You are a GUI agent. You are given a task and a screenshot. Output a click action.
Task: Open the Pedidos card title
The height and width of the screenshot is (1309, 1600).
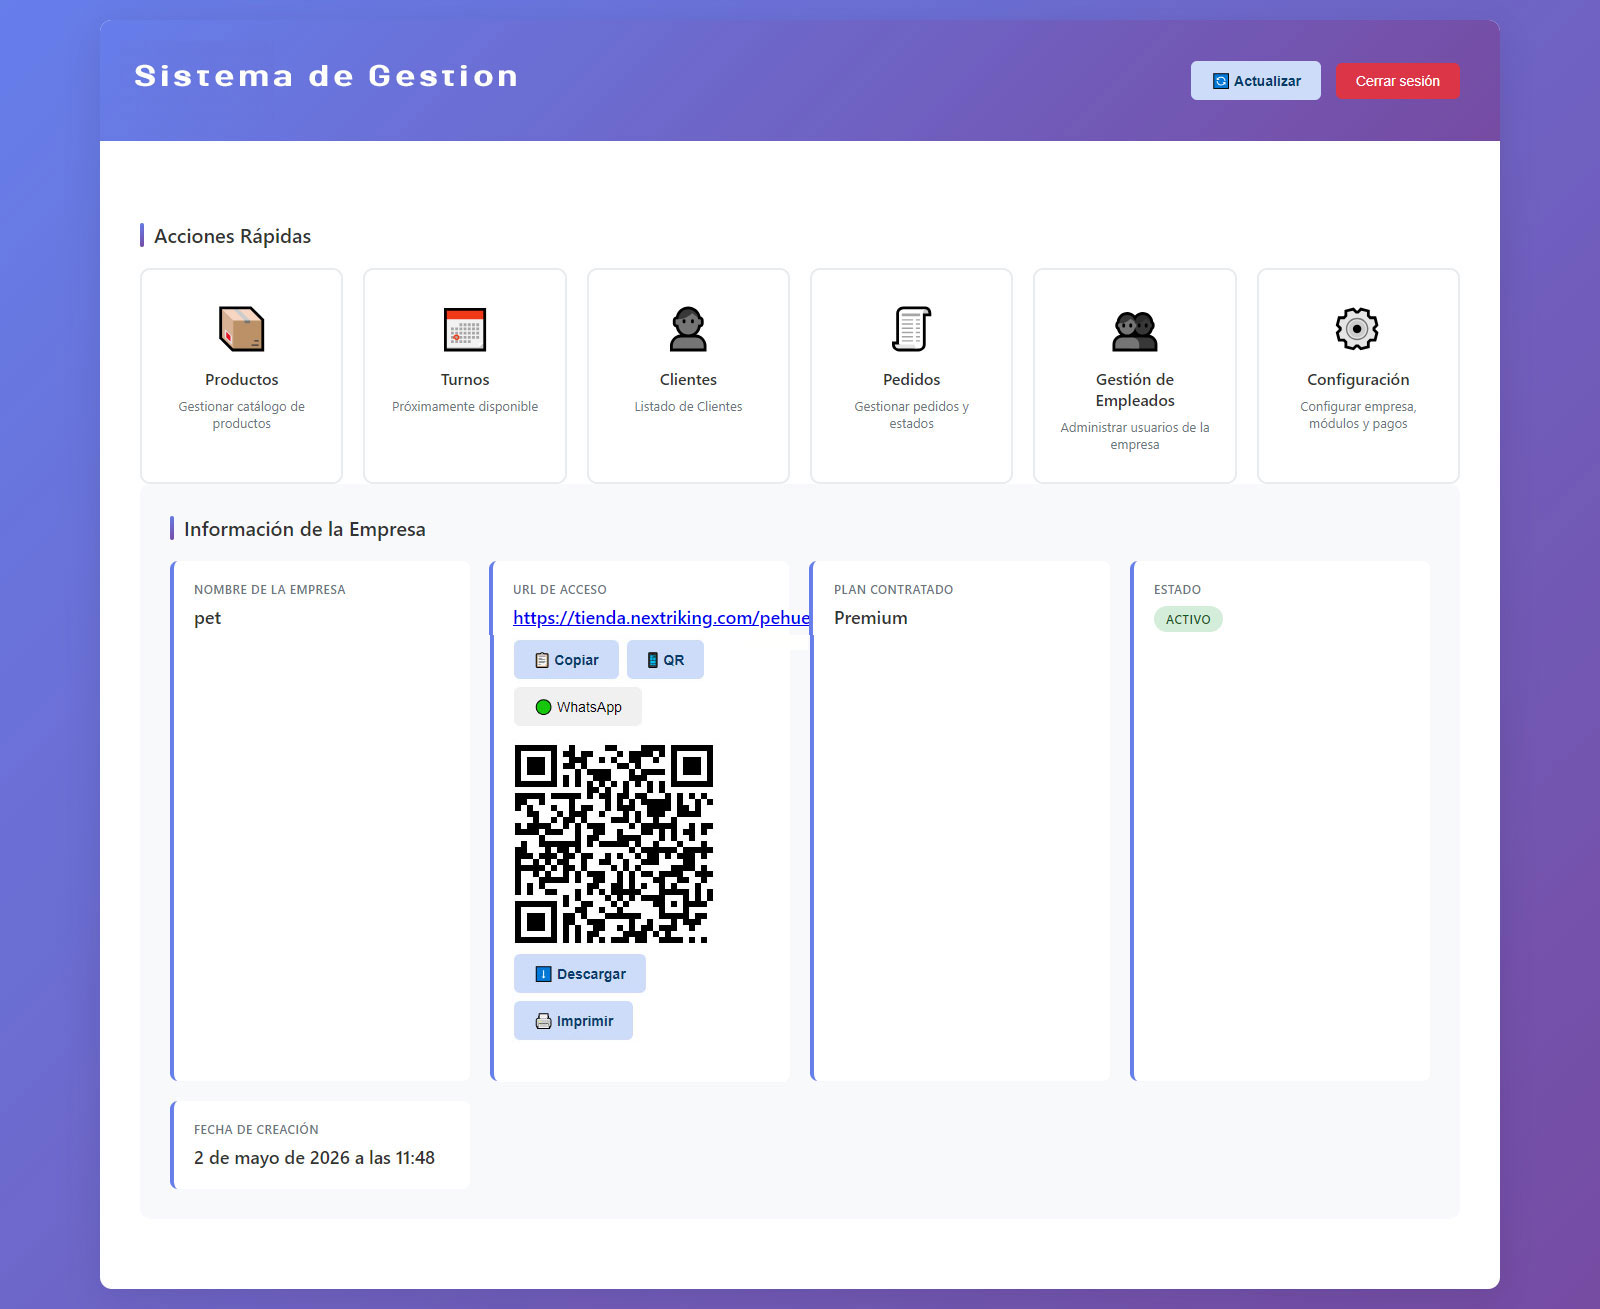click(911, 380)
